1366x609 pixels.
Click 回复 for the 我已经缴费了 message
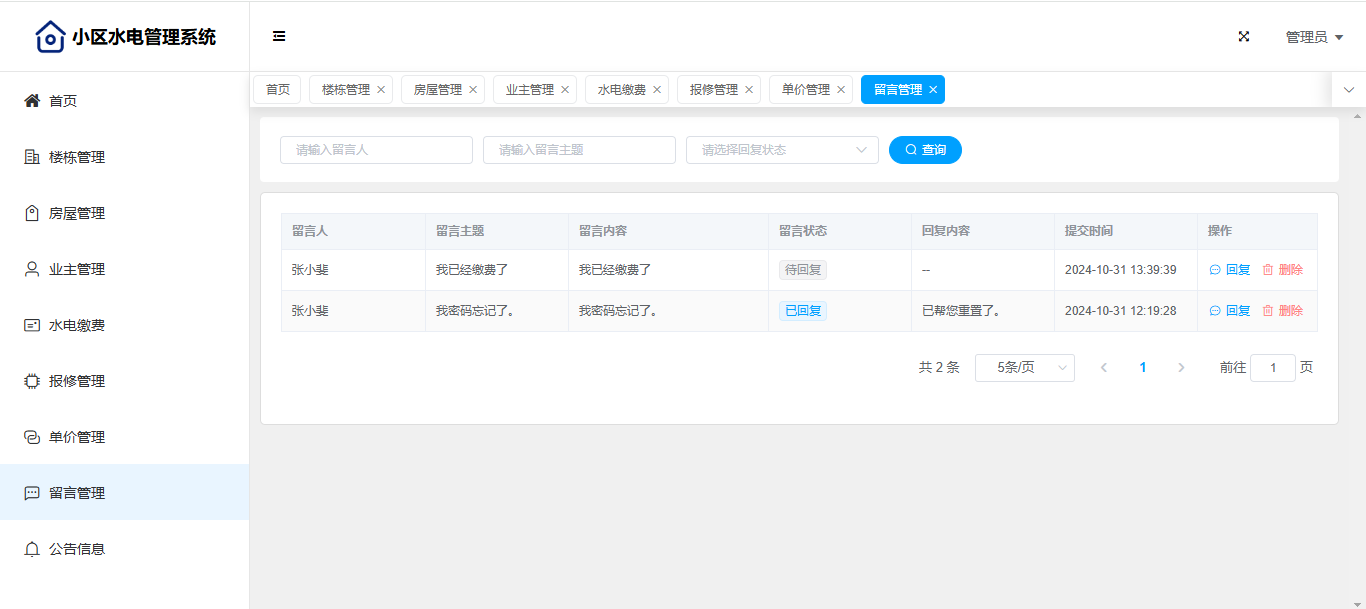click(1230, 270)
